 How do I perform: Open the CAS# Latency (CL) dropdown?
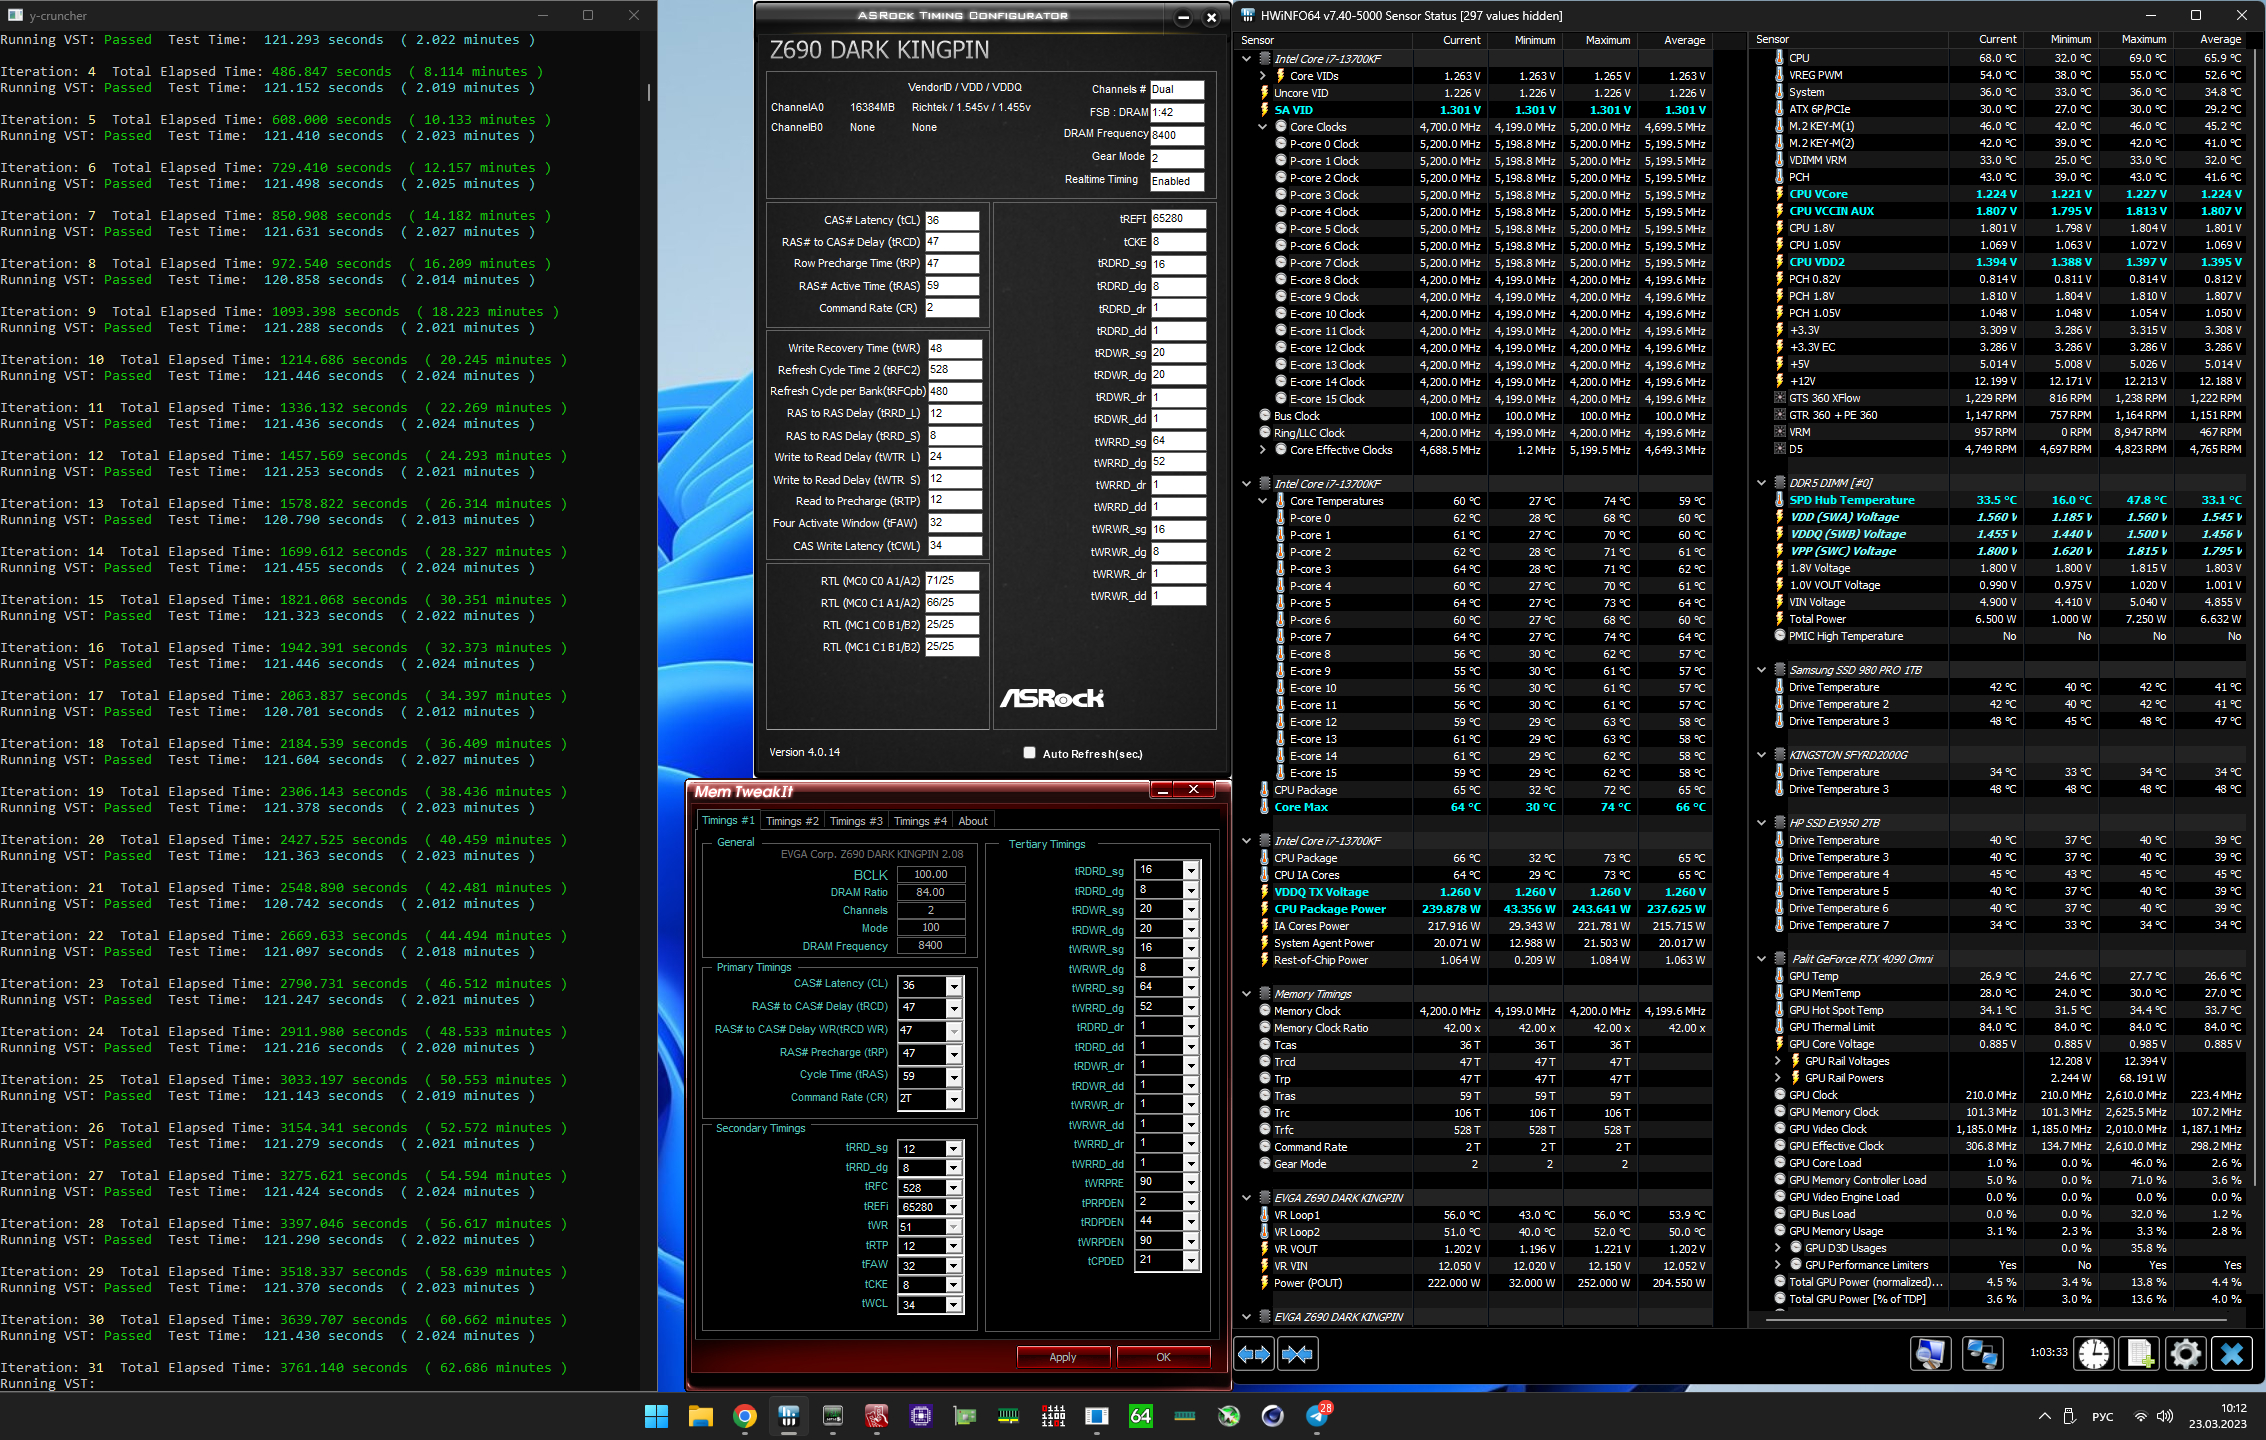tap(954, 986)
